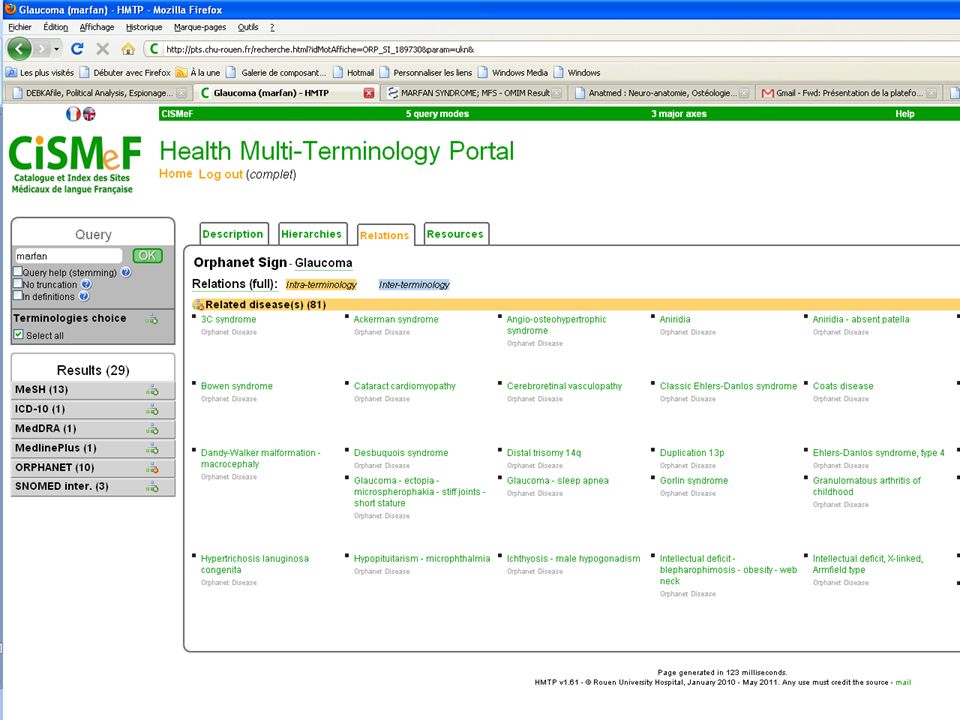Open the Glaucoma - sleep apnea link
The image size is (960, 720).
coord(558,481)
